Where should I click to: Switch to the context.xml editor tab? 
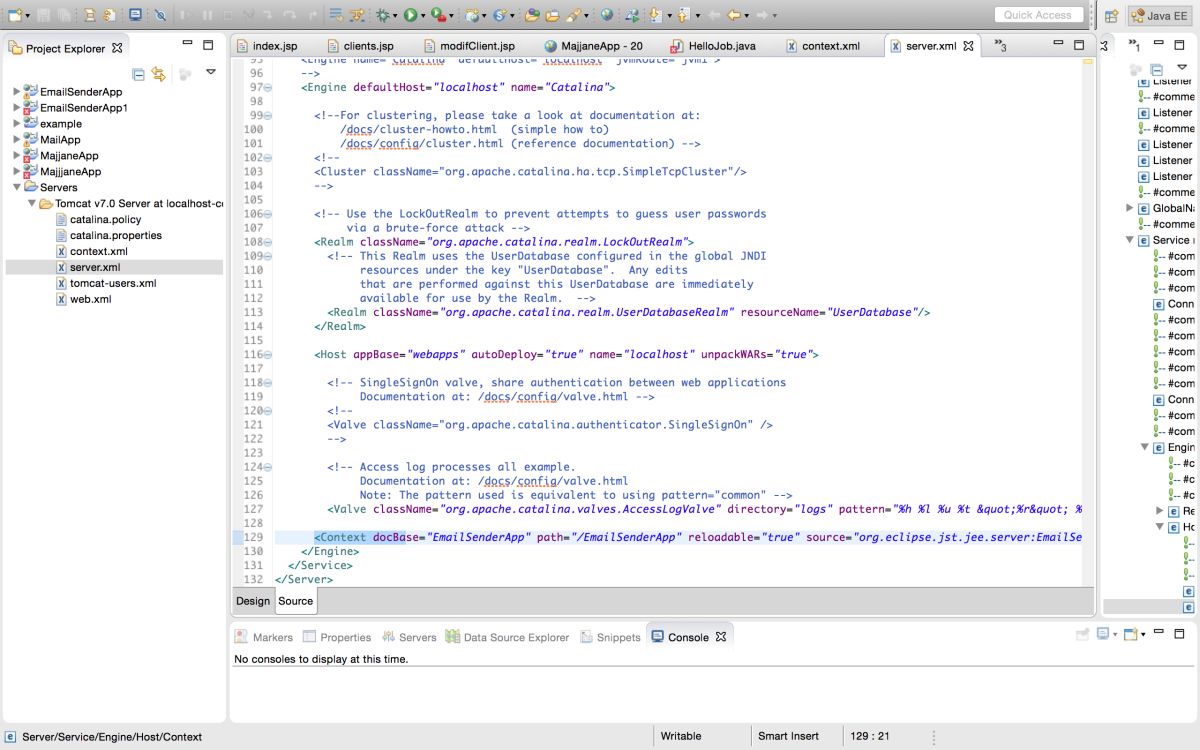click(x=822, y=46)
